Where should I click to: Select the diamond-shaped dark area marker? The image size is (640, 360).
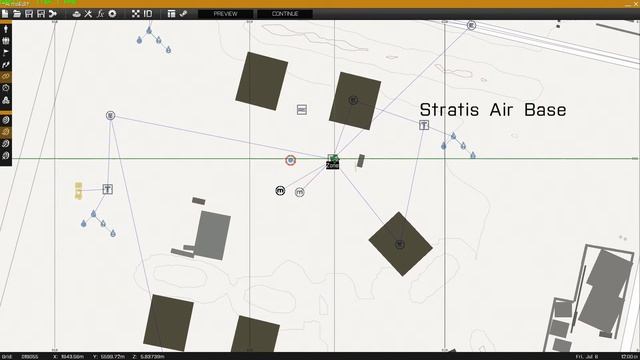[x=400, y=244]
